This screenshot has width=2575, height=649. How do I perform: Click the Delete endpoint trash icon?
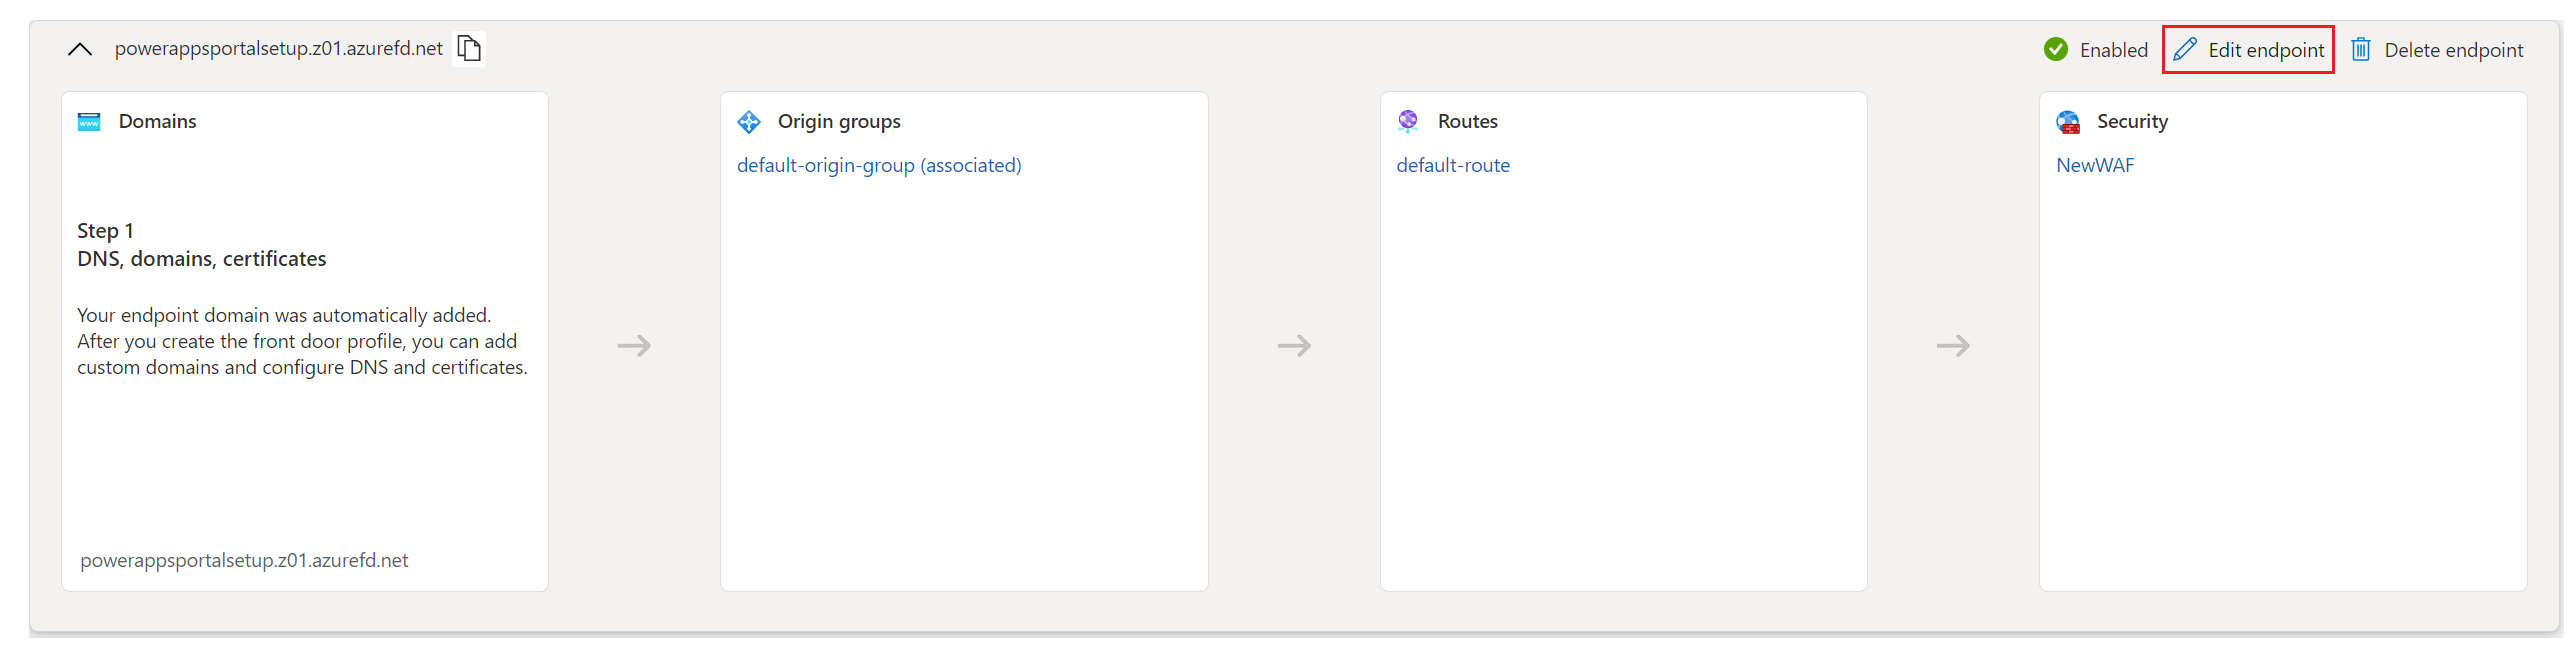(2360, 49)
